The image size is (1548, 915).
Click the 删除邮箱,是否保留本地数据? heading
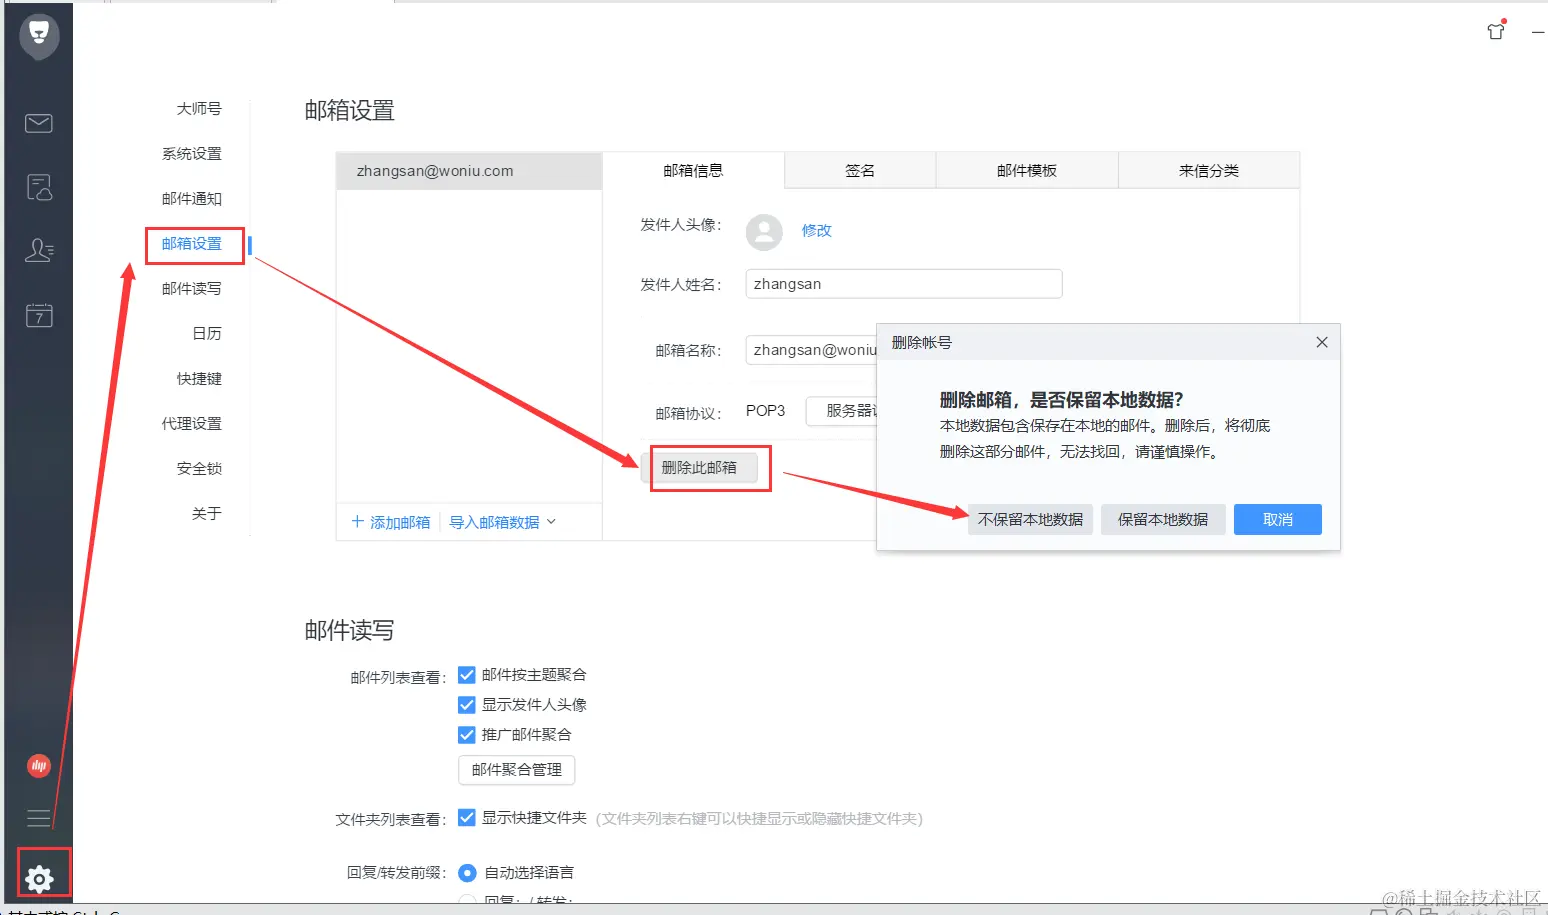coord(1061,399)
